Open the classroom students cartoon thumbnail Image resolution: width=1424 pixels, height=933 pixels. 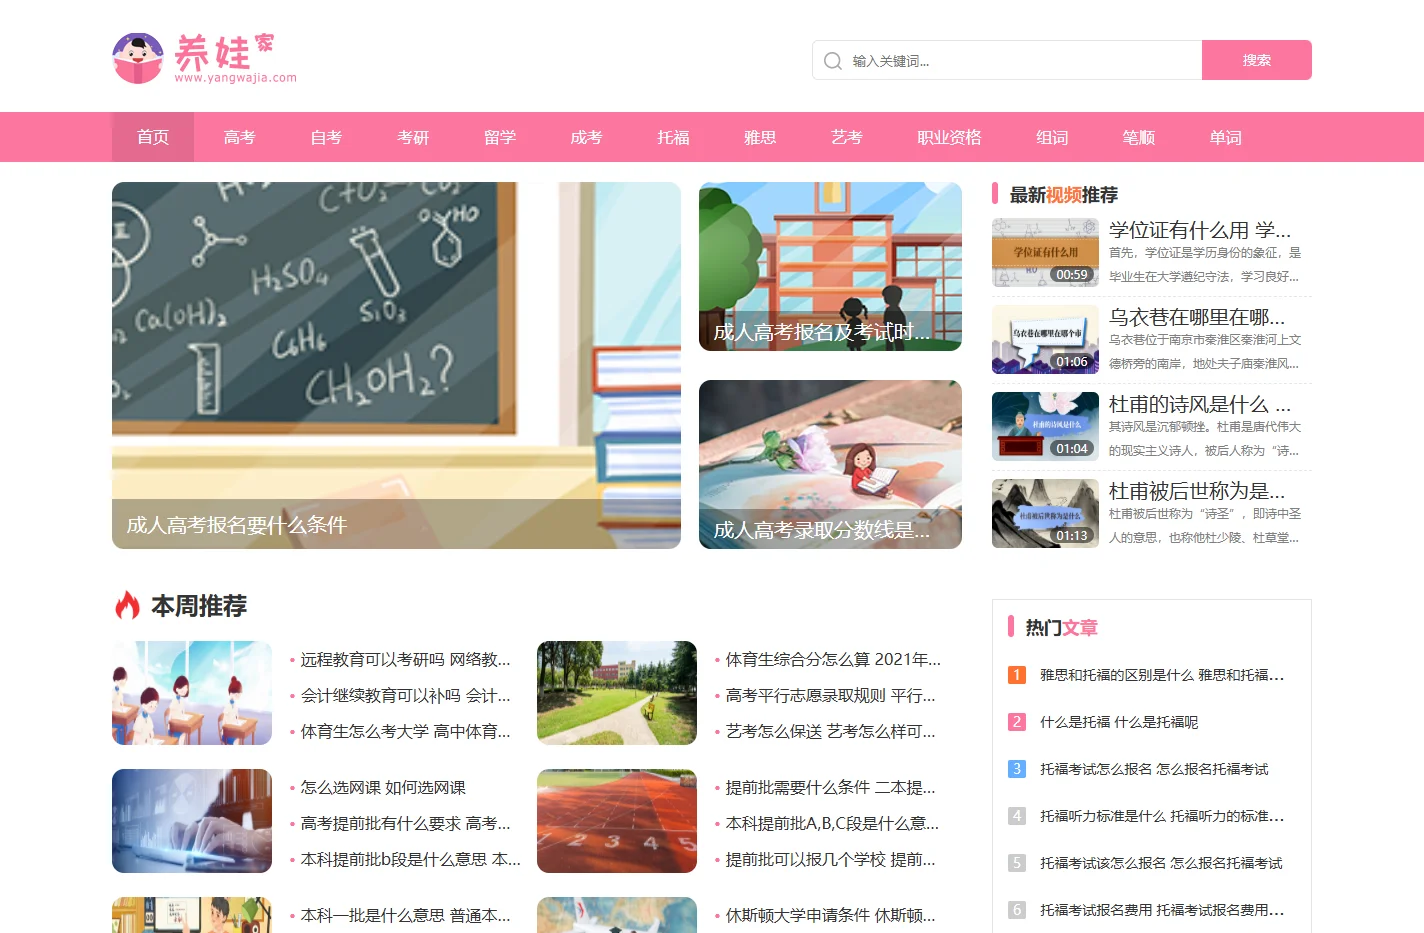(x=192, y=693)
